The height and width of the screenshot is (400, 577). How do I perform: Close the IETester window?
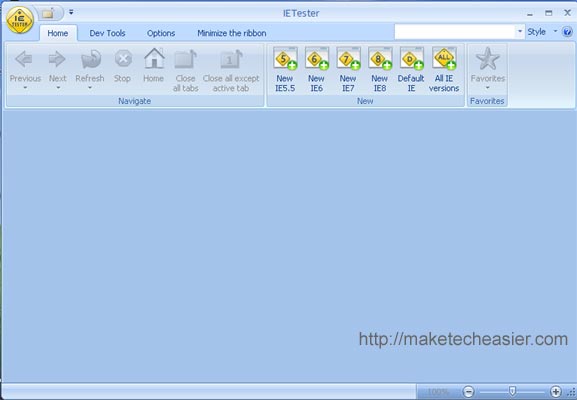pyautogui.click(x=567, y=13)
